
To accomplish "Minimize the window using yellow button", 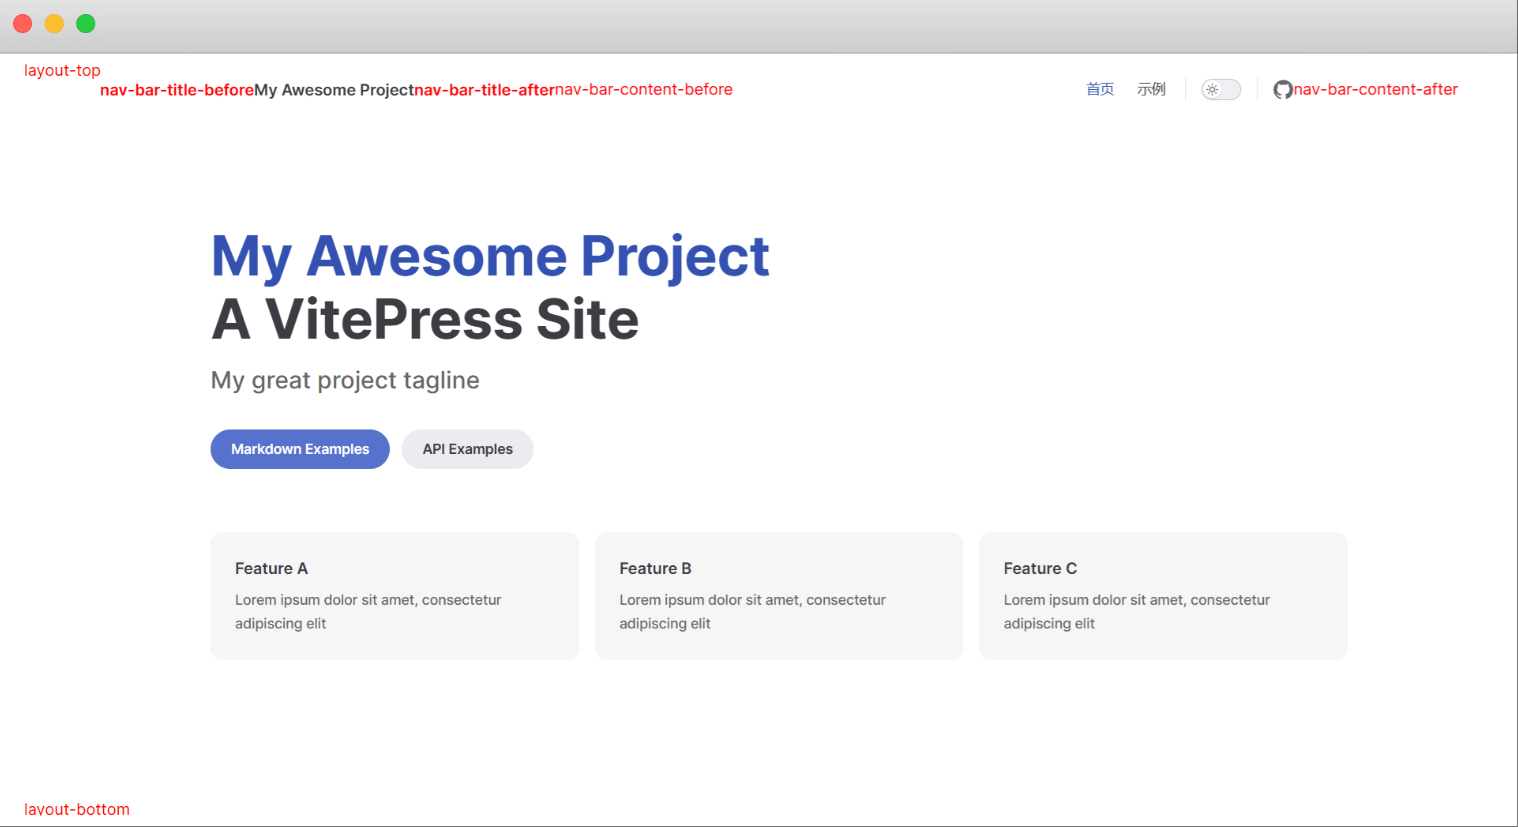I will pos(55,24).
